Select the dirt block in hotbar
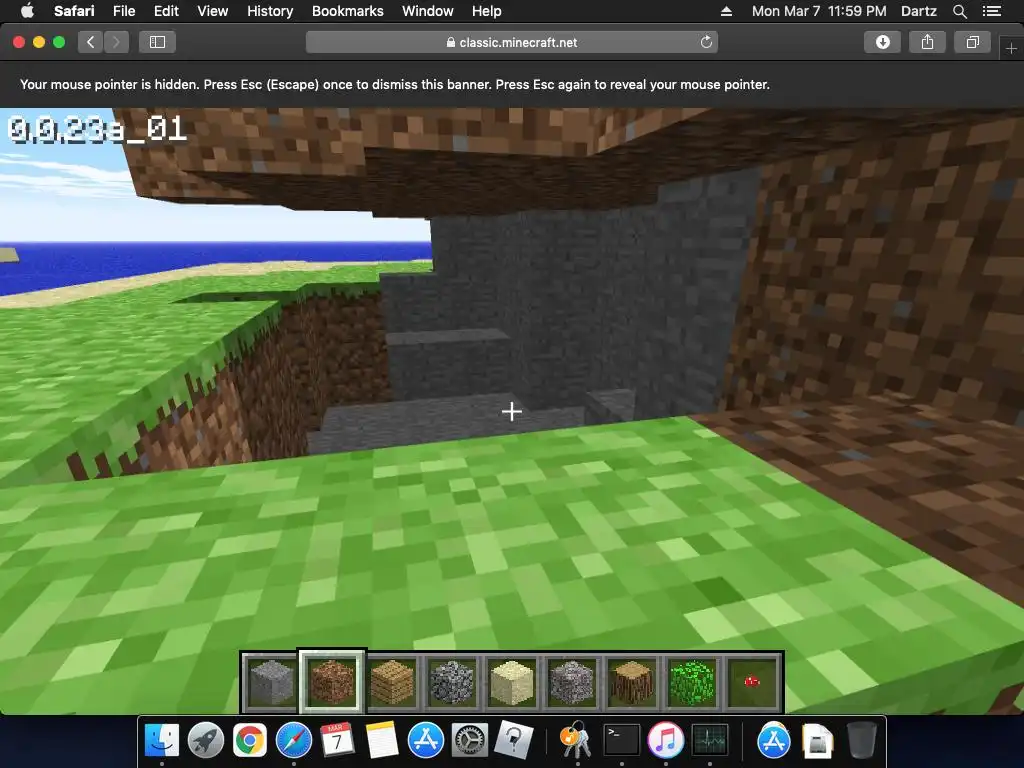Image resolution: width=1024 pixels, height=768 pixels. tap(331, 682)
